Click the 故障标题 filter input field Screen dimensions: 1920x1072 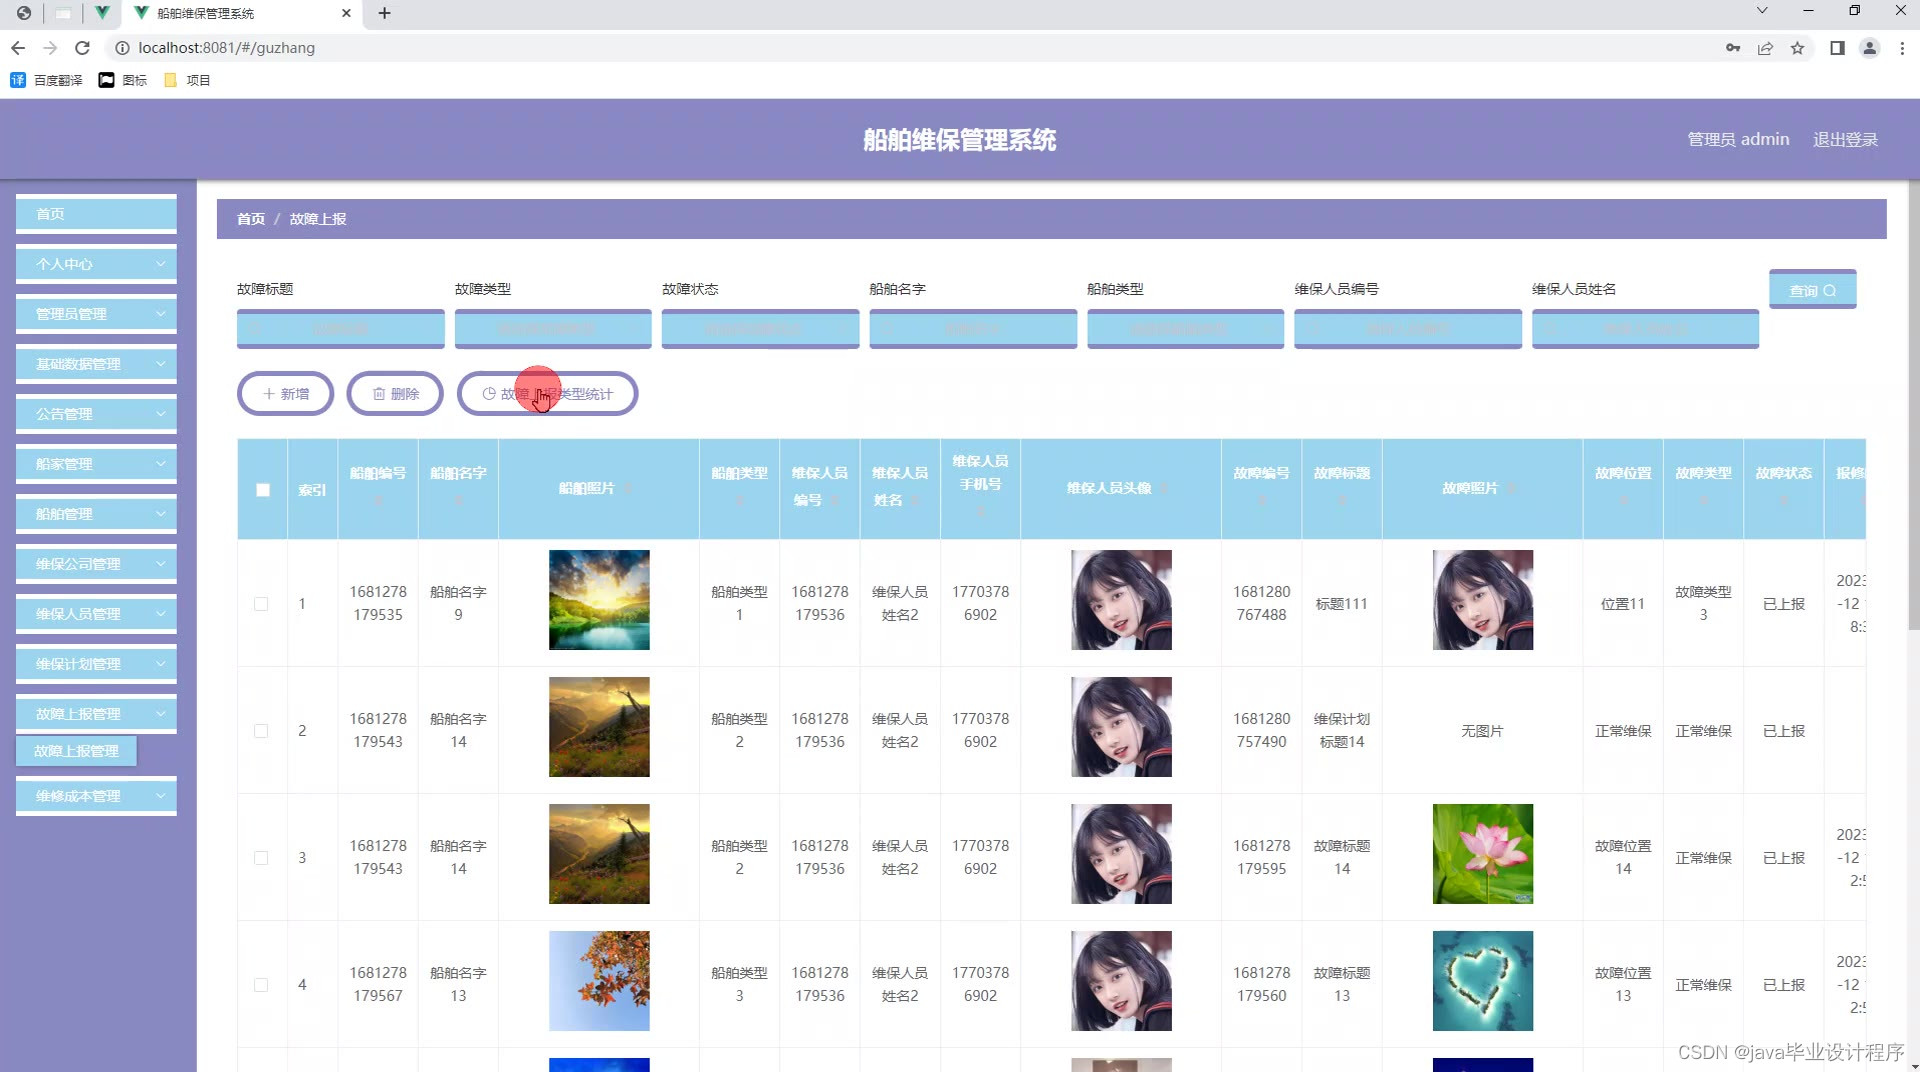340,329
